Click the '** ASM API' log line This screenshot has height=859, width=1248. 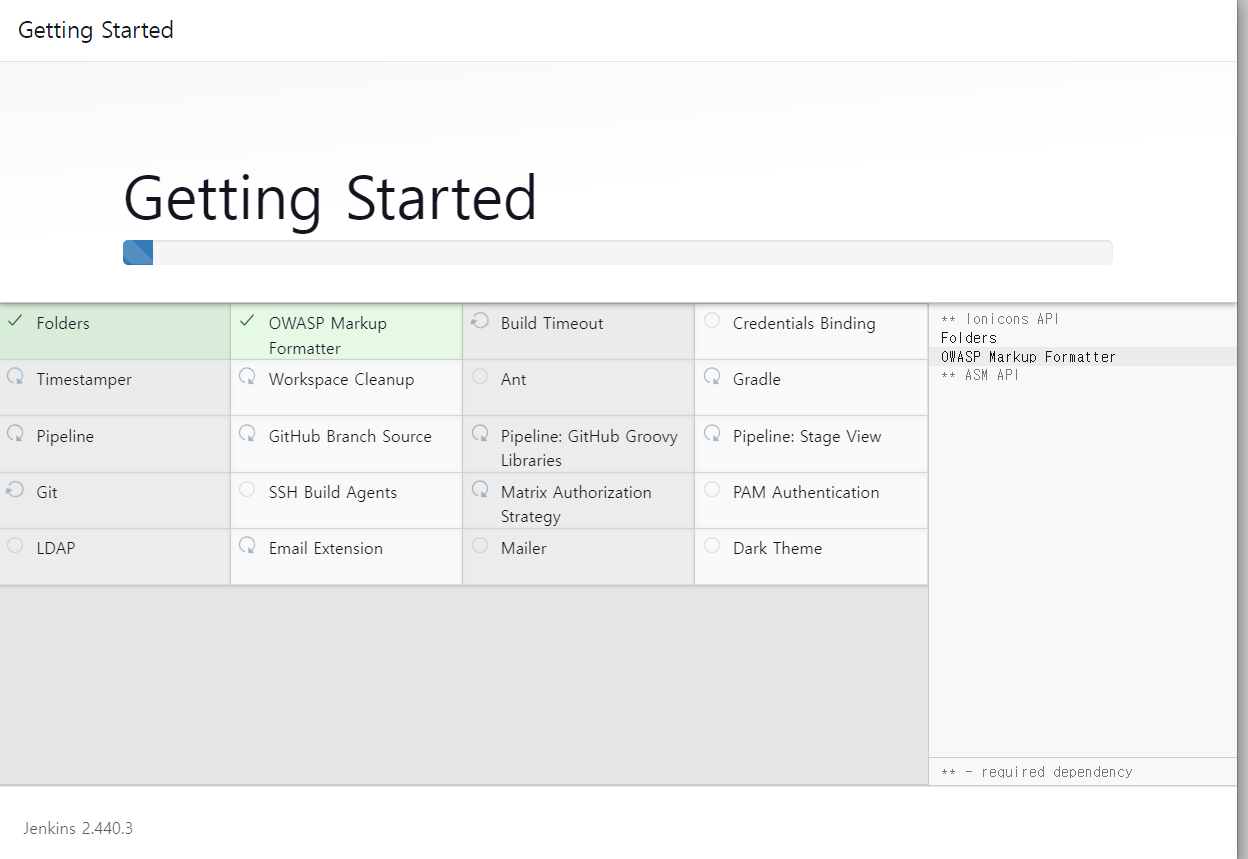[979, 375]
